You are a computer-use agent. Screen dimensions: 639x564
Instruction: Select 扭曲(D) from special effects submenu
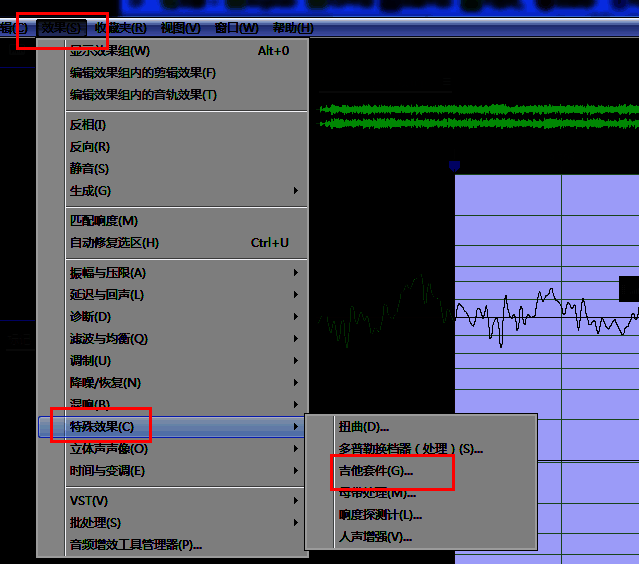click(x=364, y=427)
